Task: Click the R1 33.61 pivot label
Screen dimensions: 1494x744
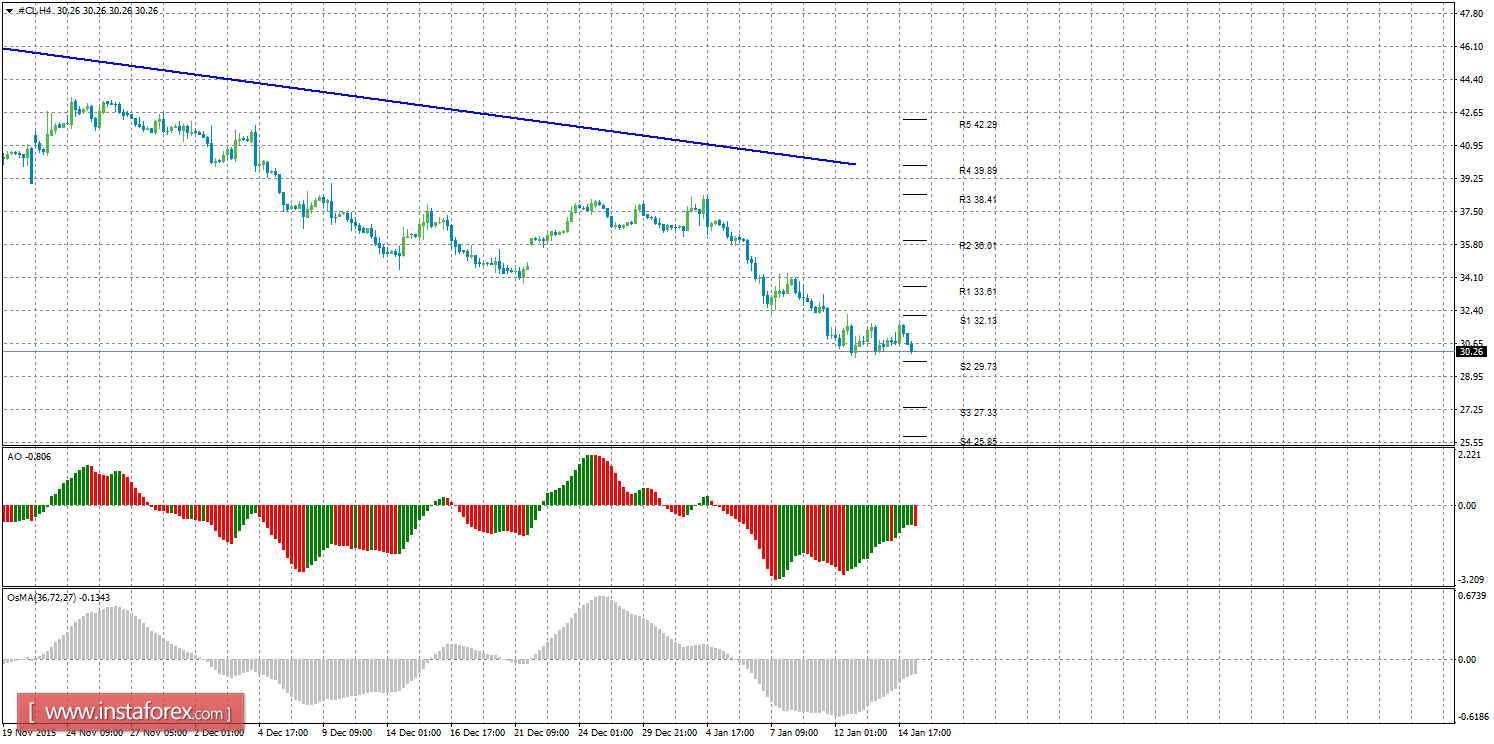Action: (x=978, y=292)
